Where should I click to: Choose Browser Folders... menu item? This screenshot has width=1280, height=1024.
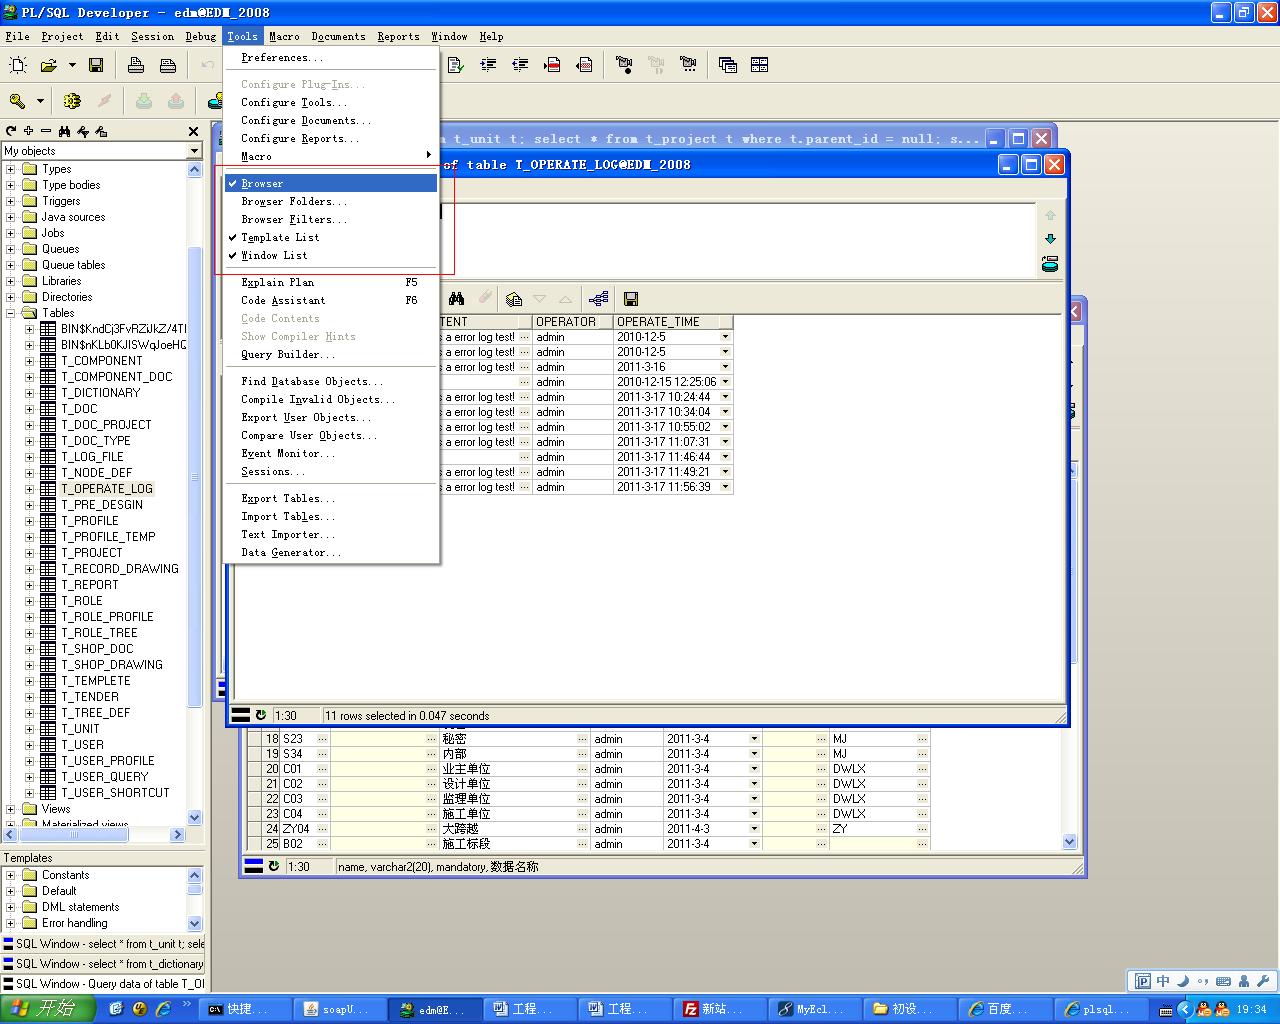pos(331,202)
